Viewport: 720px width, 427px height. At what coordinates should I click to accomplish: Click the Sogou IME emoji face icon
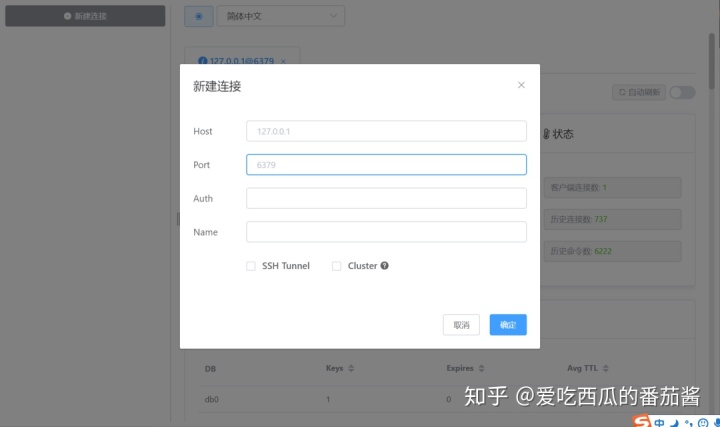[x=703, y=423]
